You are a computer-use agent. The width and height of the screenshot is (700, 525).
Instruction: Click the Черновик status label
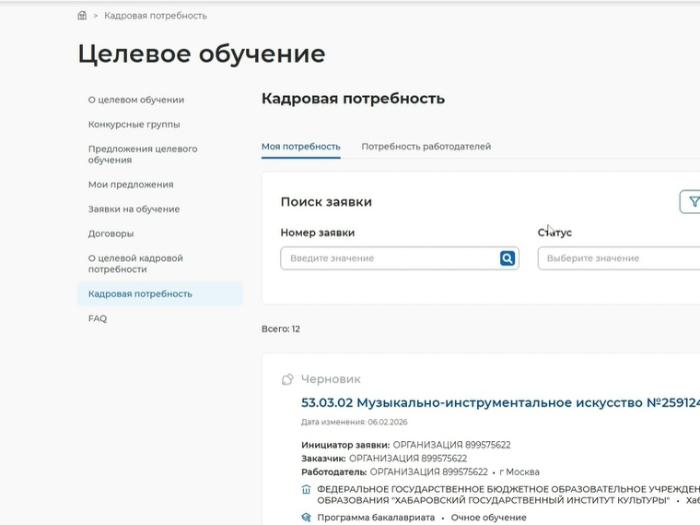pyautogui.click(x=331, y=379)
